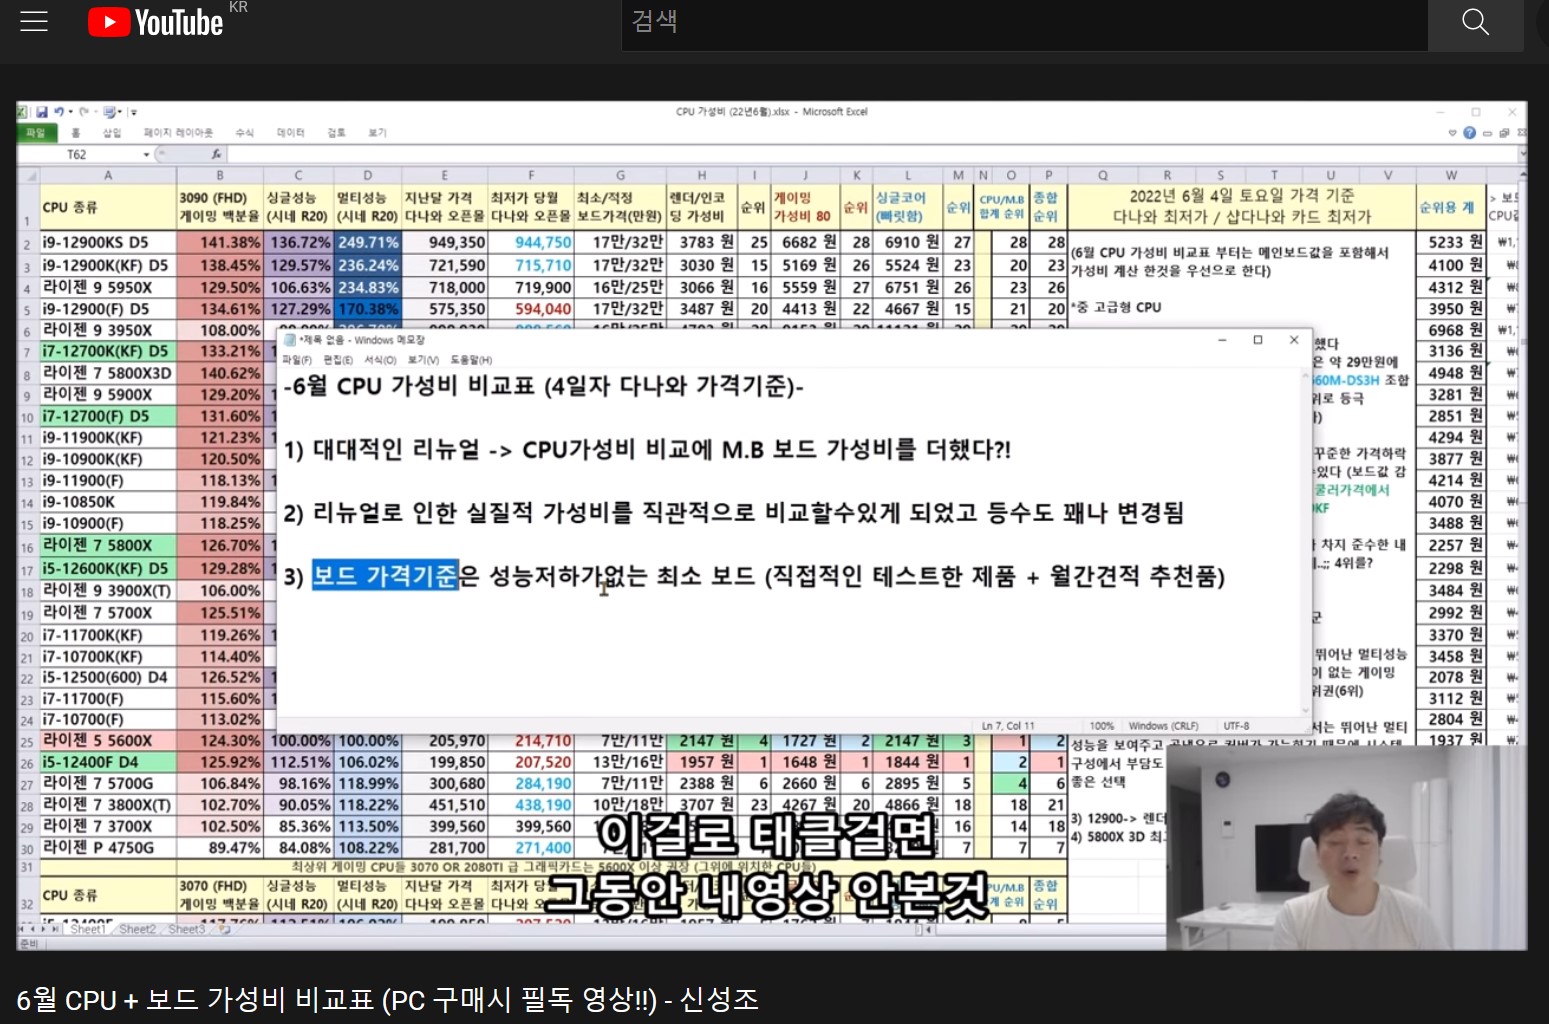
Task: Focus the 검색 search input field
Action: click(1024, 22)
